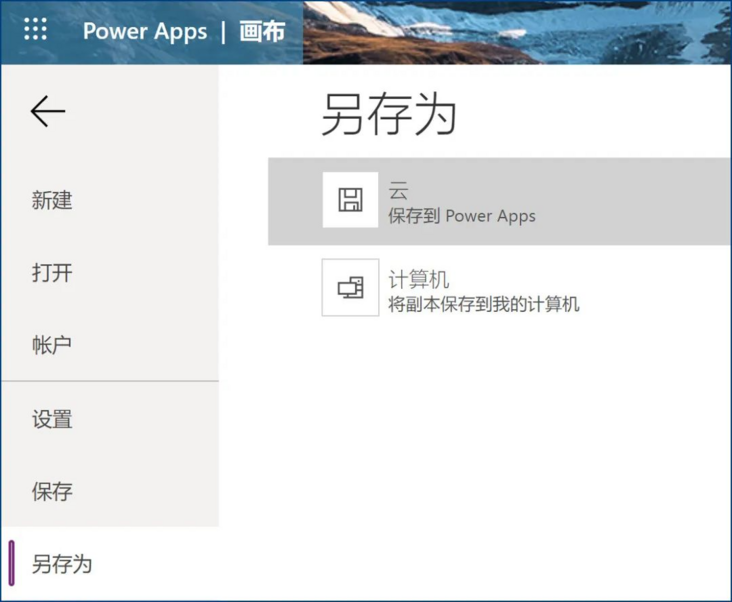732x602 pixels.
Task: Click the computer save icon
Action: tap(350, 287)
